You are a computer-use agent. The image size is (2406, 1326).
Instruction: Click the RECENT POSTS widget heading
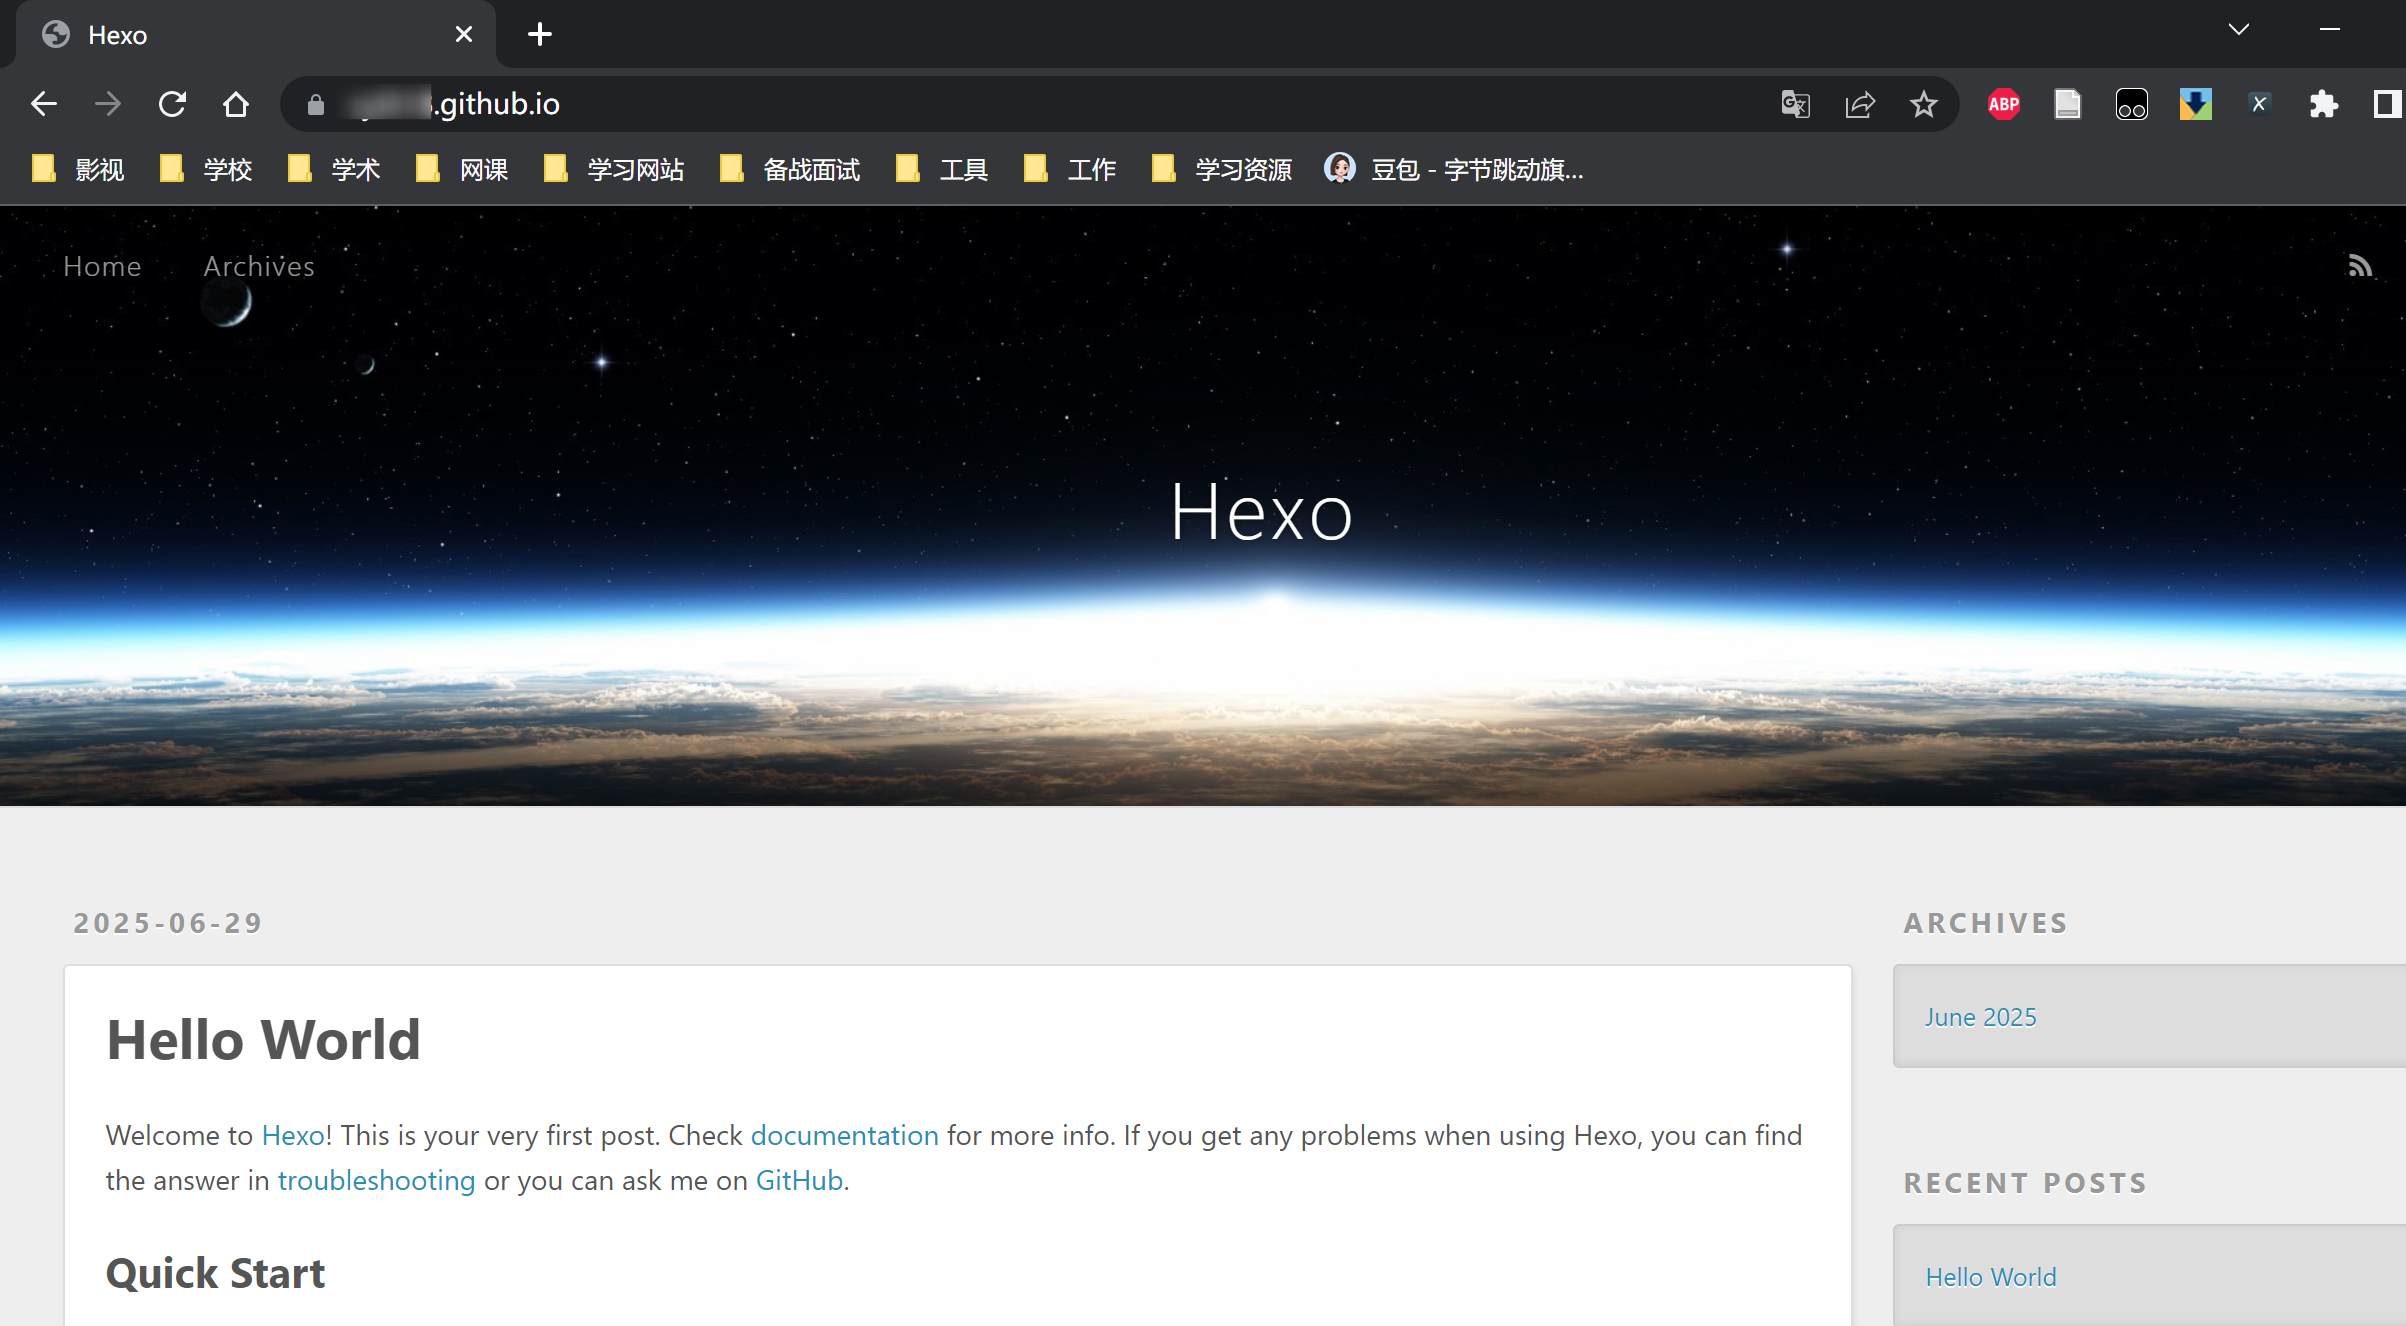(x=2025, y=1182)
